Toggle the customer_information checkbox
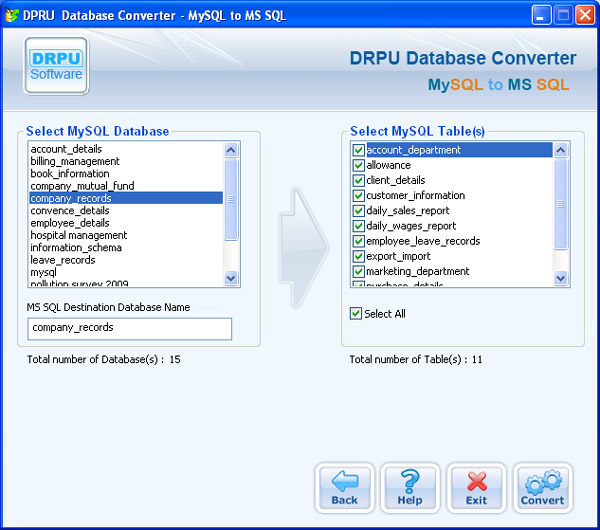Image resolution: width=600 pixels, height=530 pixels. click(x=359, y=196)
